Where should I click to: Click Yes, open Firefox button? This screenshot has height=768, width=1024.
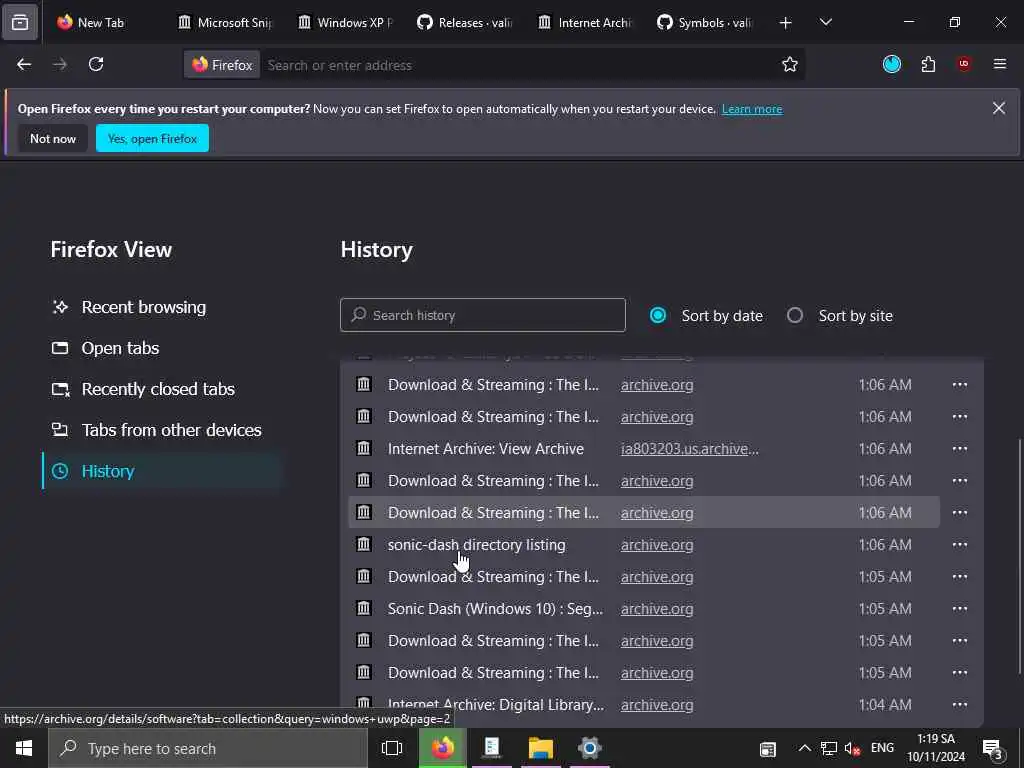pos(152,138)
